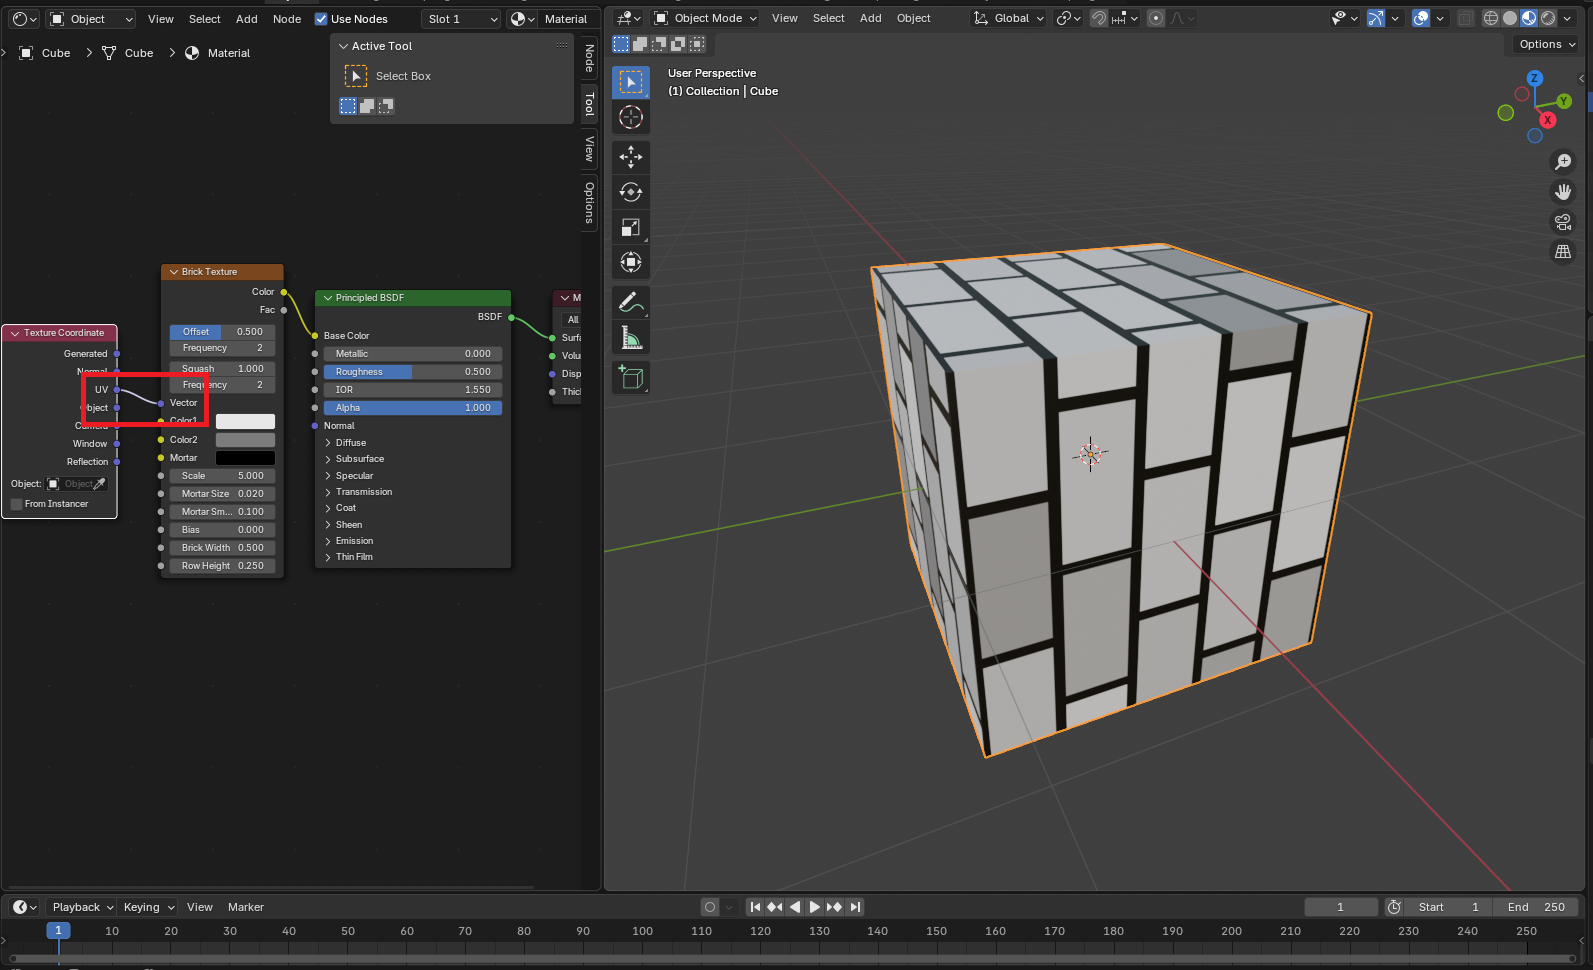Image resolution: width=1593 pixels, height=970 pixels.
Task: Open the timeline Marker menu
Action: point(246,907)
